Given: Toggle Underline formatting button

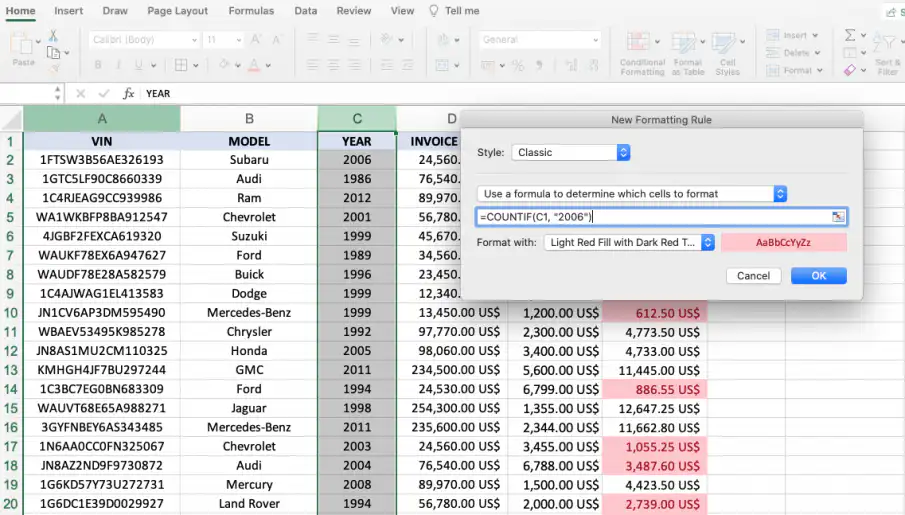Looking at the screenshot, I should [139, 65].
